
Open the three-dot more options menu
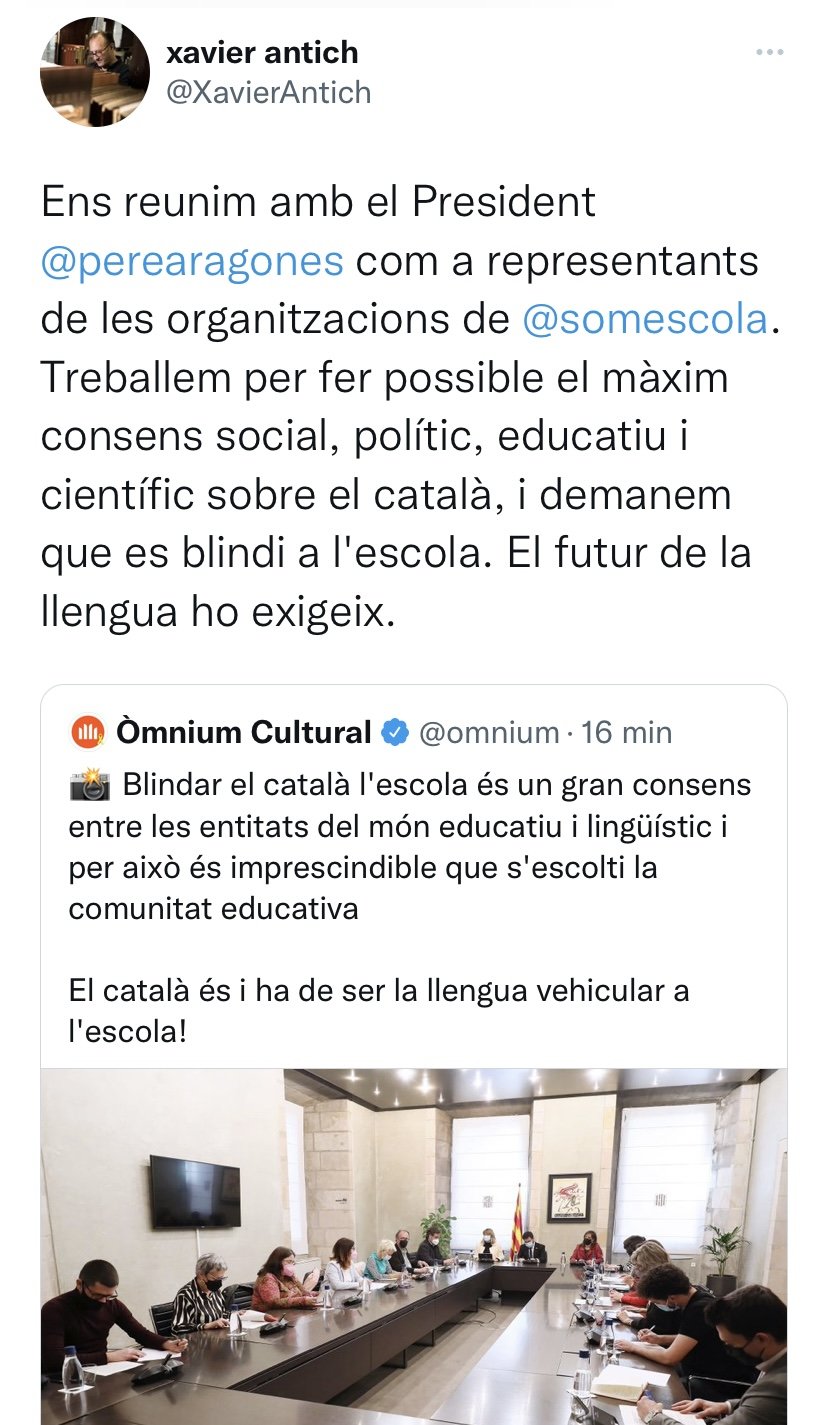click(769, 53)
